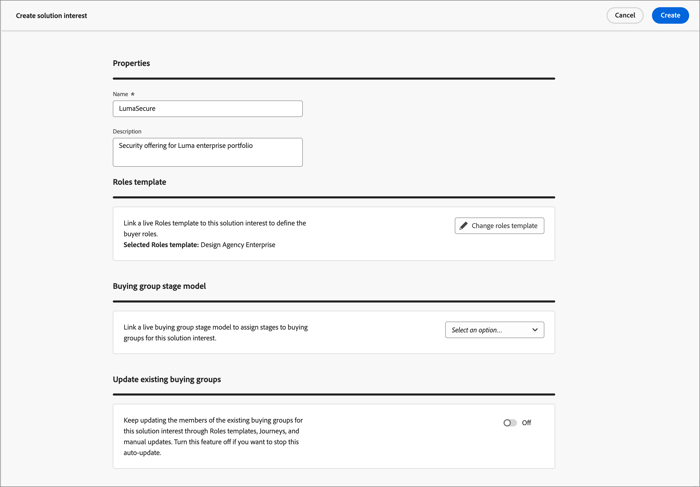700x487 pixels.
Task: Click the Create solution interest page title
Action: coord(51,16)
